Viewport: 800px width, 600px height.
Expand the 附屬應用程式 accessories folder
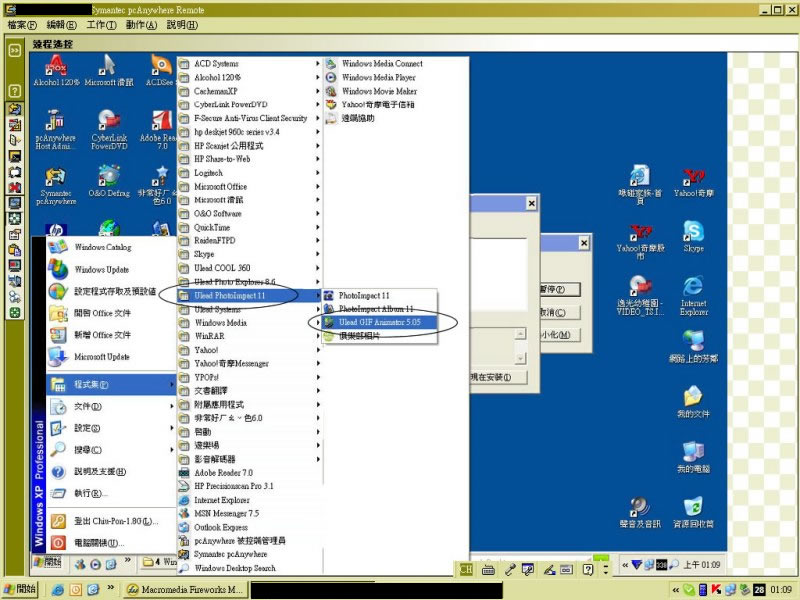pyautogui.click(x=250, y=405)
